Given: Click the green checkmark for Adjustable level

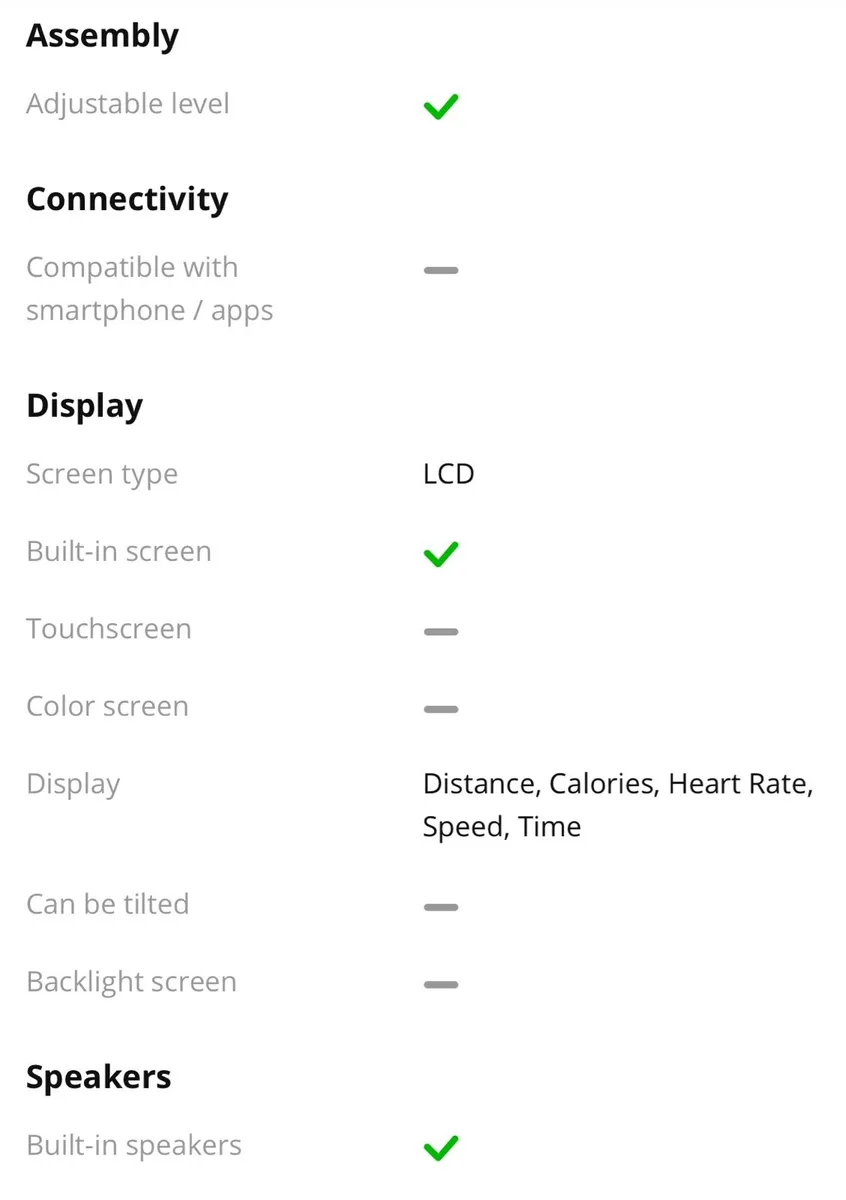Looking at the screenshot, I should 440,106.
